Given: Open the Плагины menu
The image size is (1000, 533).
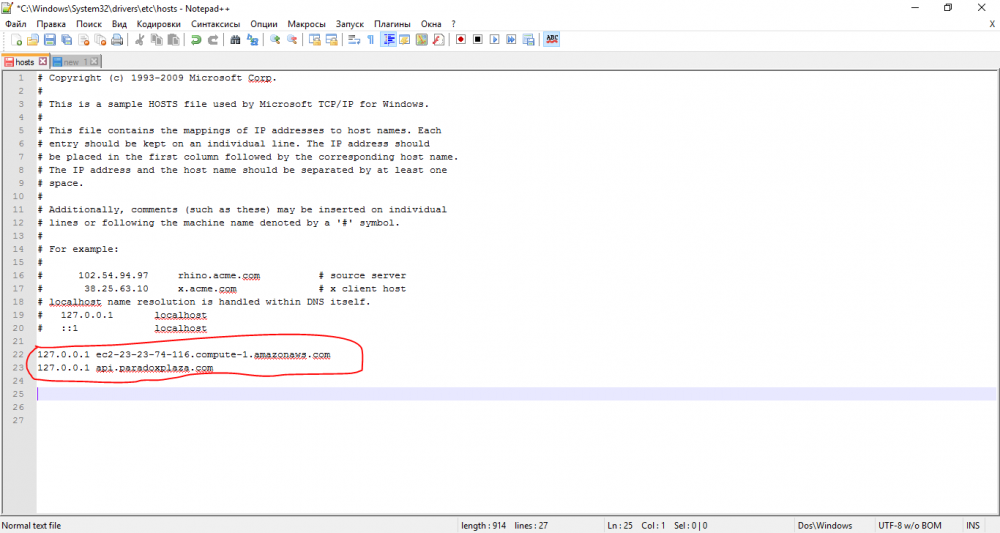Looking at the screenshot, I should (392, 24).
